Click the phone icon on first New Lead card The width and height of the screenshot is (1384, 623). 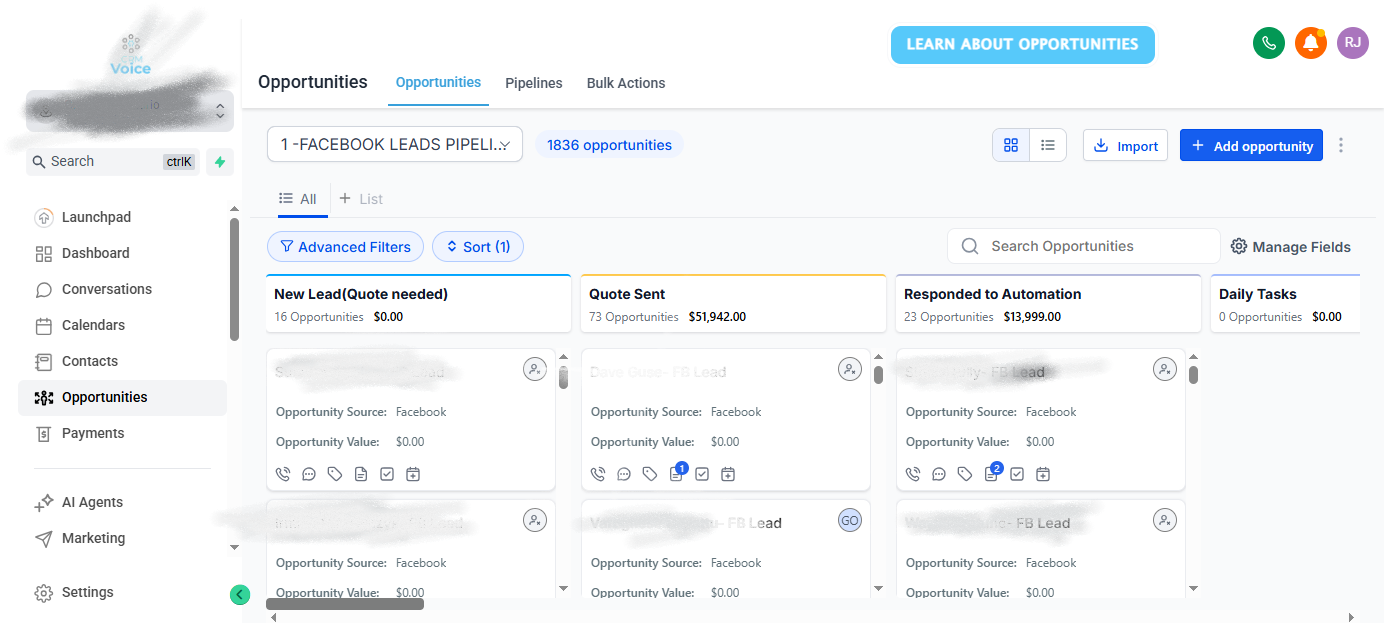point(283,474)
